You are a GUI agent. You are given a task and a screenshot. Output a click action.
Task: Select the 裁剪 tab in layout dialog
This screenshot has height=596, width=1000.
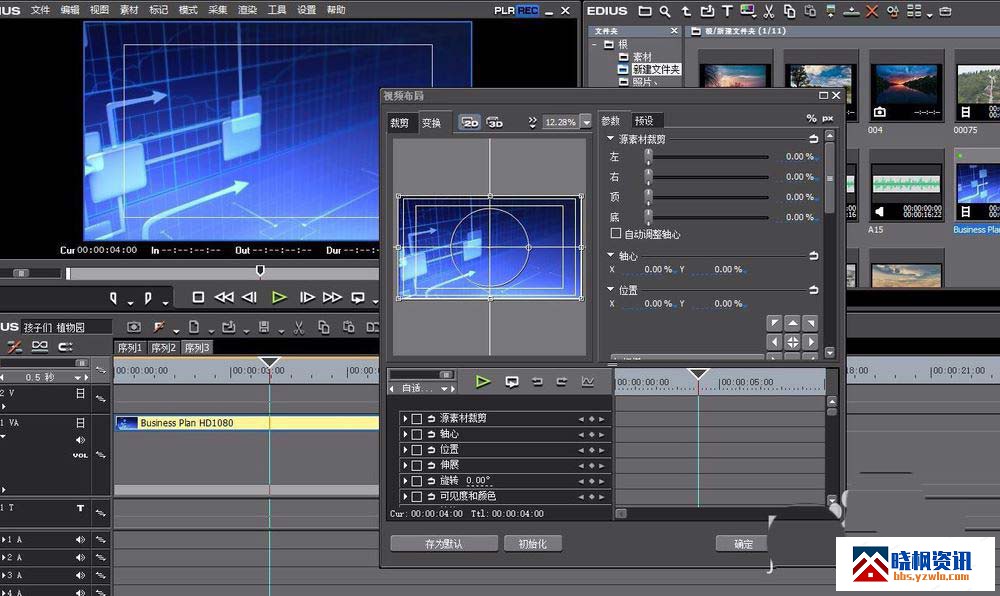click(400, 123)
